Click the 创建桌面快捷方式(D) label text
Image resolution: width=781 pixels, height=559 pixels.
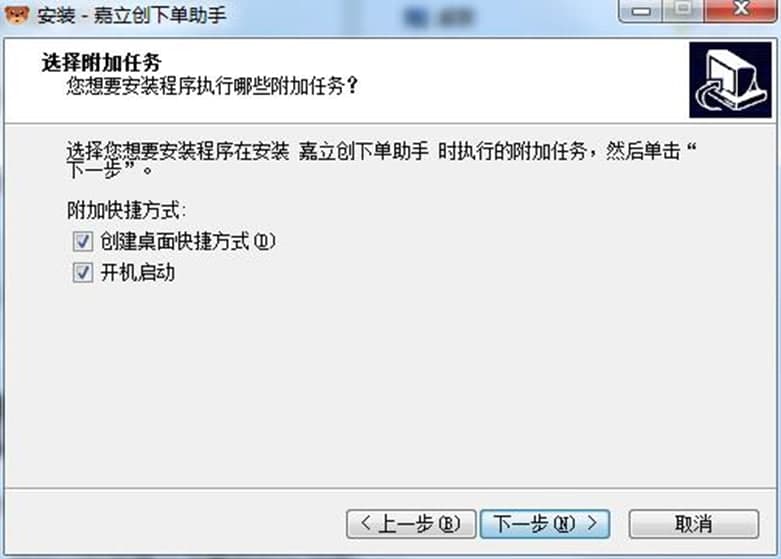coord(188,242)
